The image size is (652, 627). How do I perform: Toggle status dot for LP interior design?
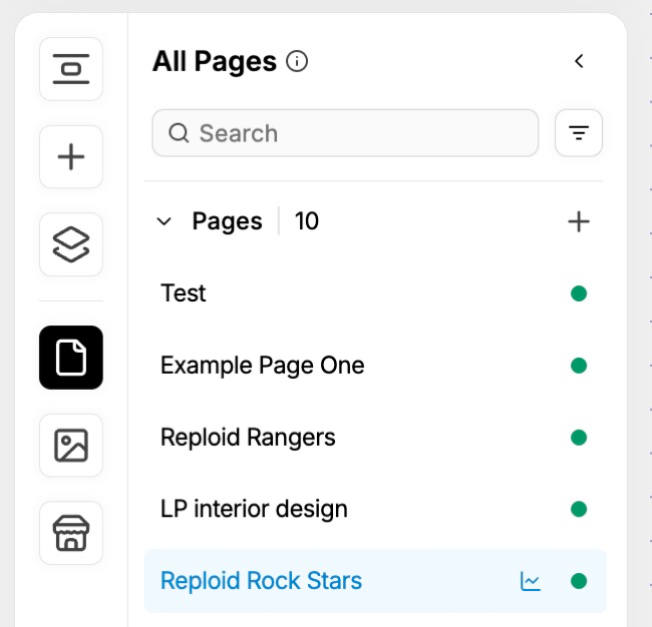[x=578, y=509]
